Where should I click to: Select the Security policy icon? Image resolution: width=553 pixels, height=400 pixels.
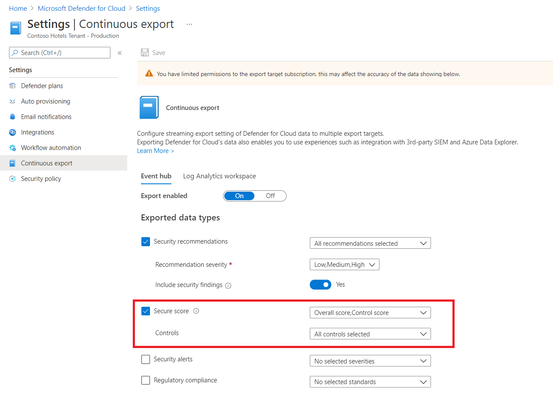point(13,179)
